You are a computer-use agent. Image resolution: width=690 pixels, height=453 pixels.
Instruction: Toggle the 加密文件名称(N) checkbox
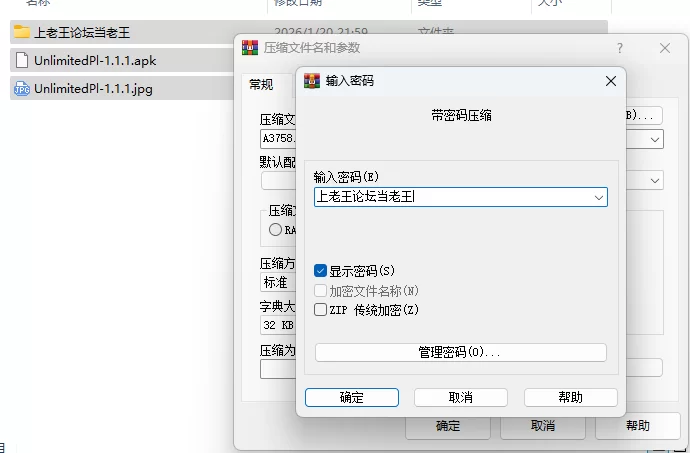click(x=320, y=291)
